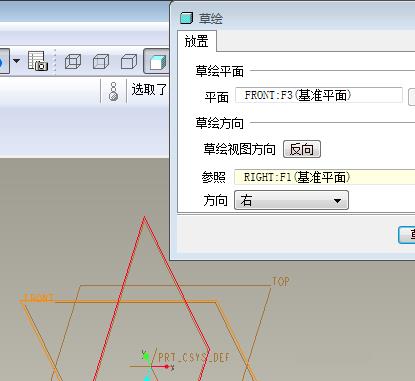
Task: Open the view manager icon
Action: click(38, 61)
